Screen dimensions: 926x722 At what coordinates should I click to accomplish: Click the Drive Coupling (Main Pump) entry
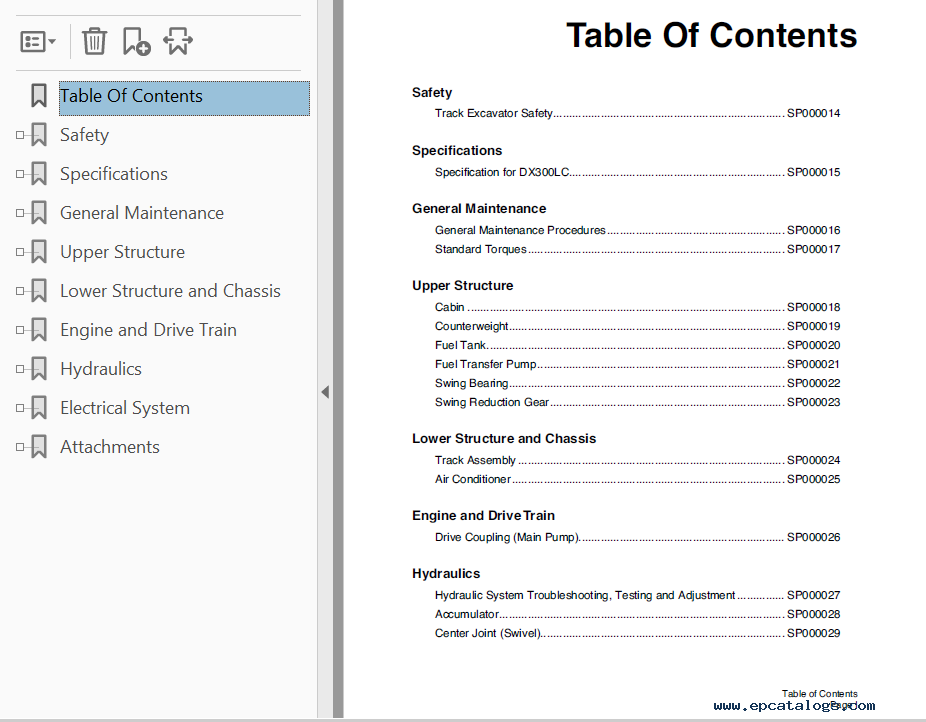pos(637,537)
